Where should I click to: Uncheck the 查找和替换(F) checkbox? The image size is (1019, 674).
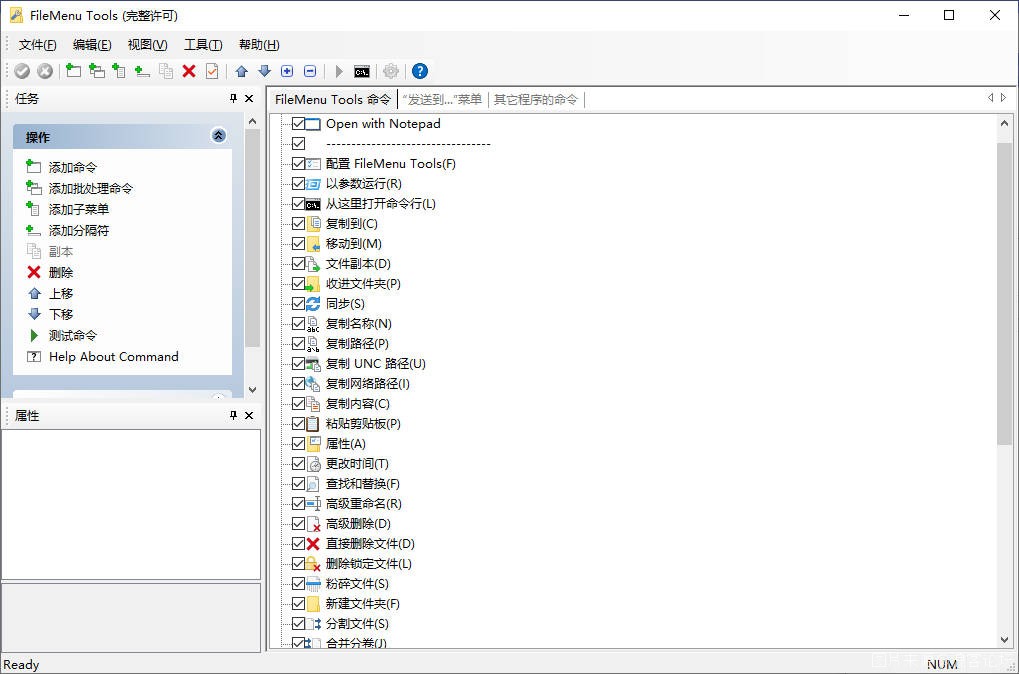point(298,484)
